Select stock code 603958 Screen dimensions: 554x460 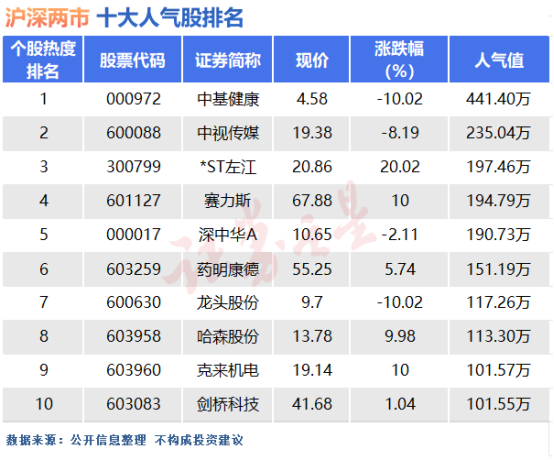[x=134, y=336]
